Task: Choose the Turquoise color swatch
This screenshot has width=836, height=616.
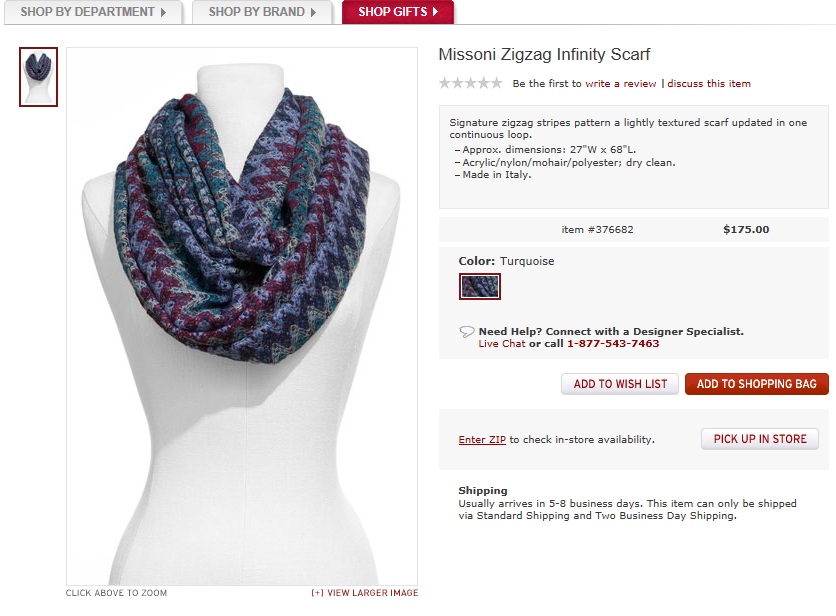Action: [480, 286]
